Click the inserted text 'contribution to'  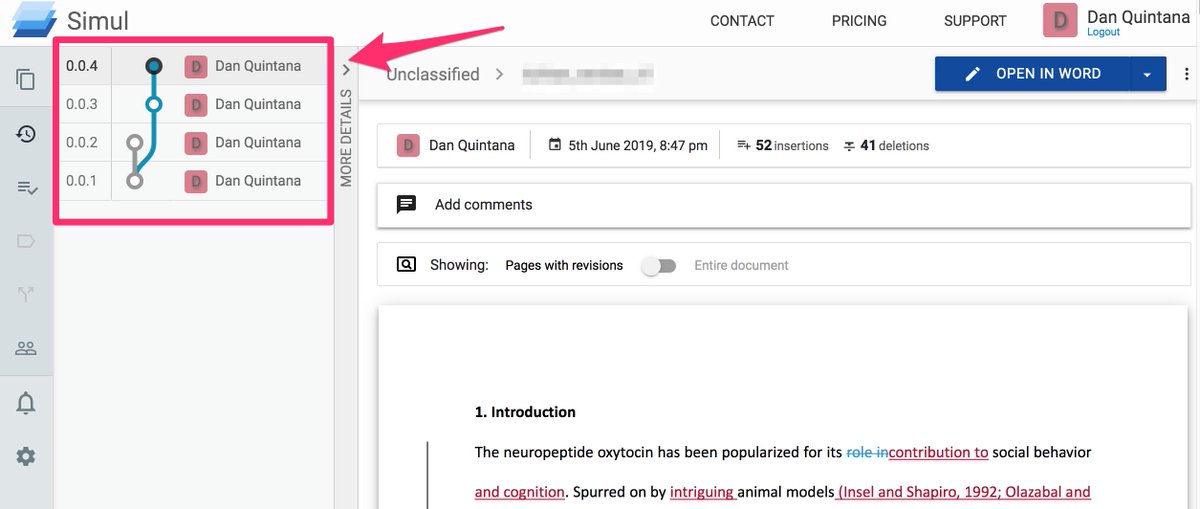[938, 452]
